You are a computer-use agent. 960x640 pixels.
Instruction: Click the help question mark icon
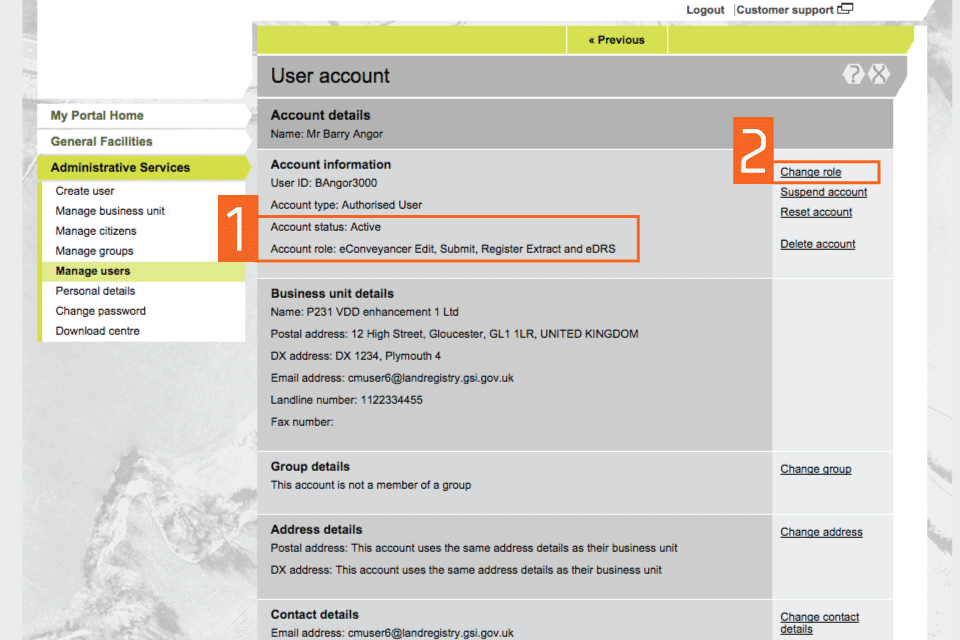pos(853,74)
